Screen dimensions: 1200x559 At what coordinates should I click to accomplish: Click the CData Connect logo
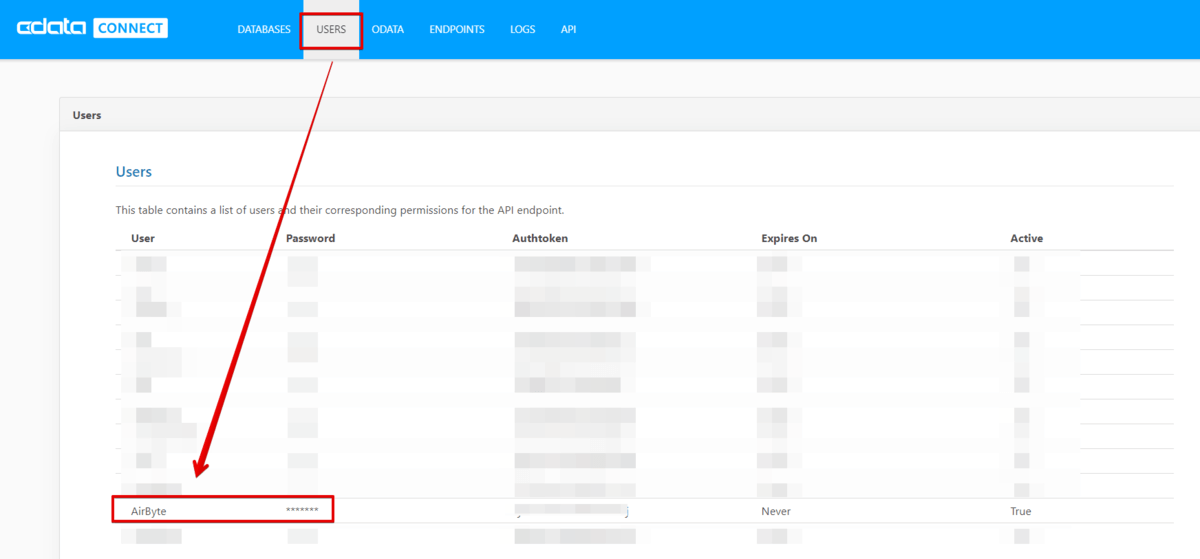(92, 28)
